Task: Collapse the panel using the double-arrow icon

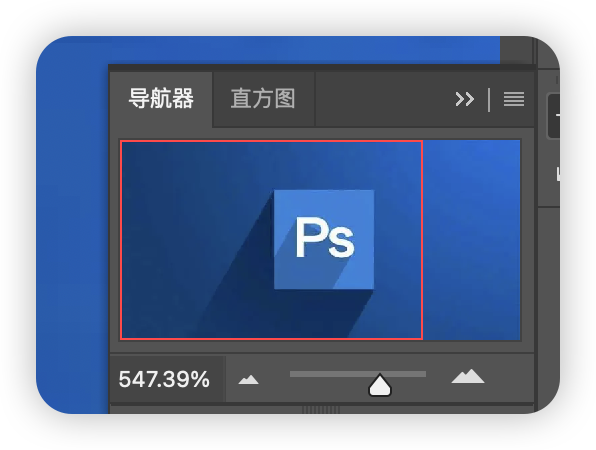Action: (464, 99)
